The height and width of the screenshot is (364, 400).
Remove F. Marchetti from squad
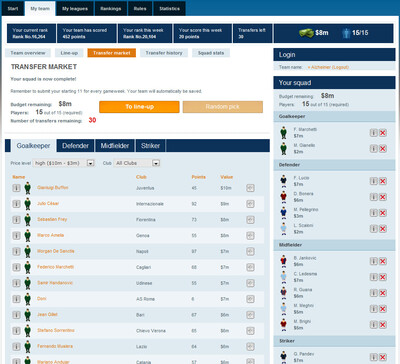tap(383, 133)
